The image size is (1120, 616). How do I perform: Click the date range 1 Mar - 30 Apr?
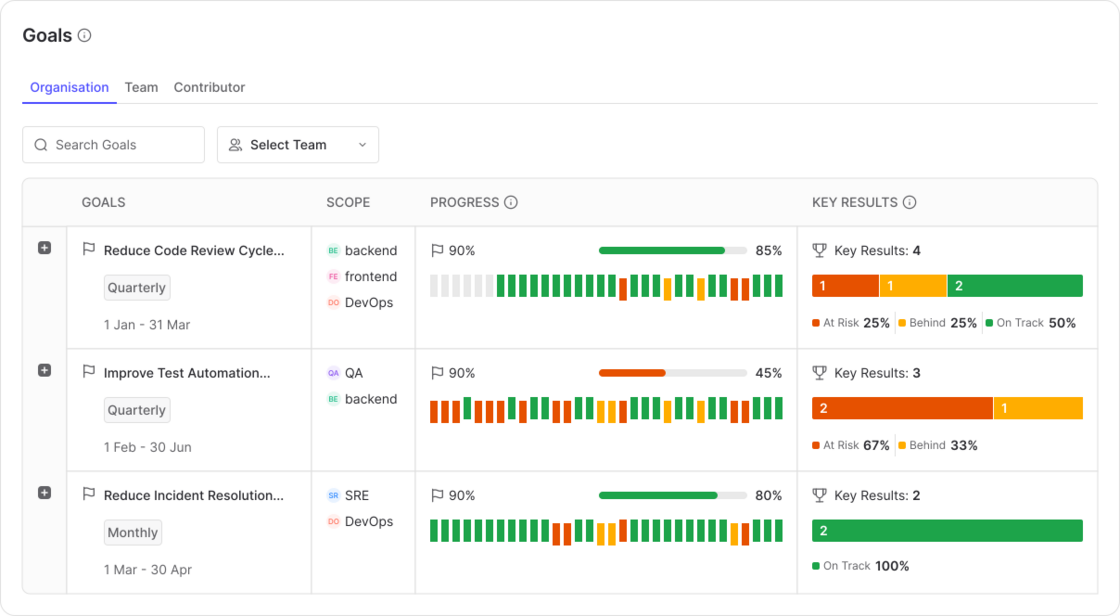tap(148, 570)
